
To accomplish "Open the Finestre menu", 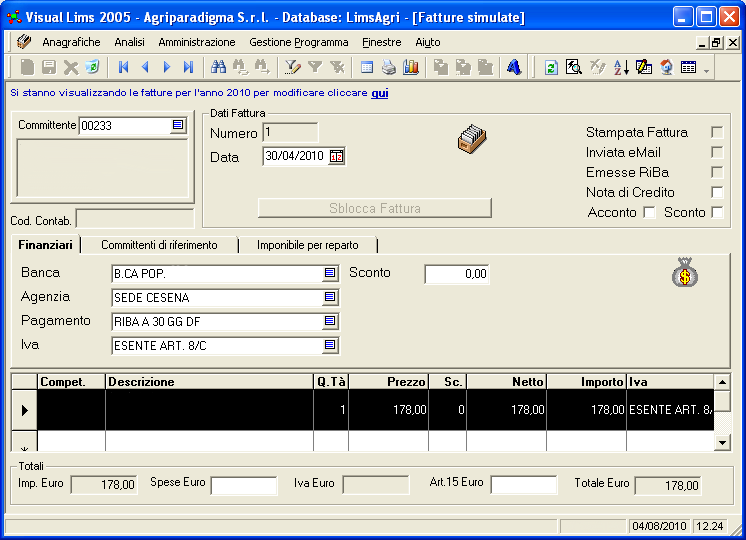I will (382, 42).
